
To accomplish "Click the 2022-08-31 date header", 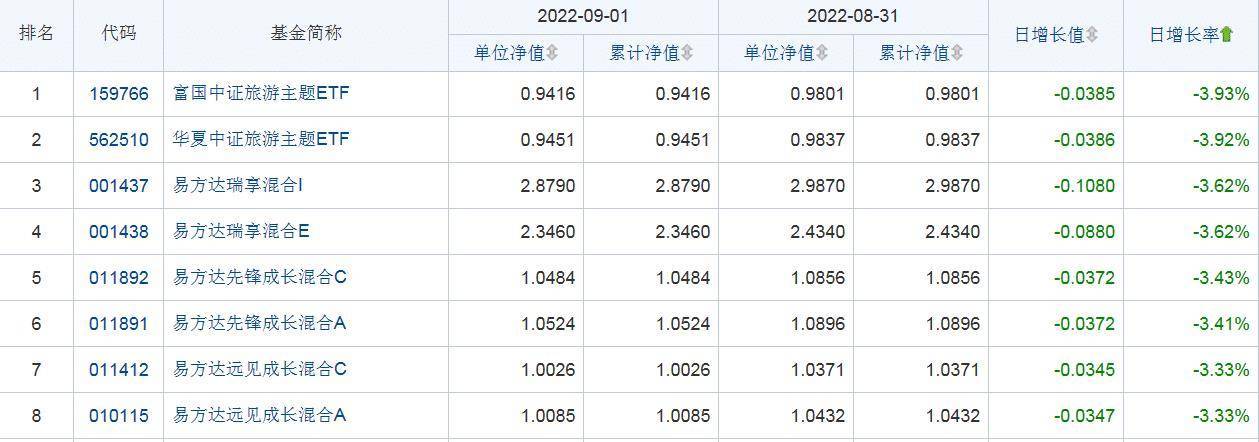I will [x=853, y=16].
